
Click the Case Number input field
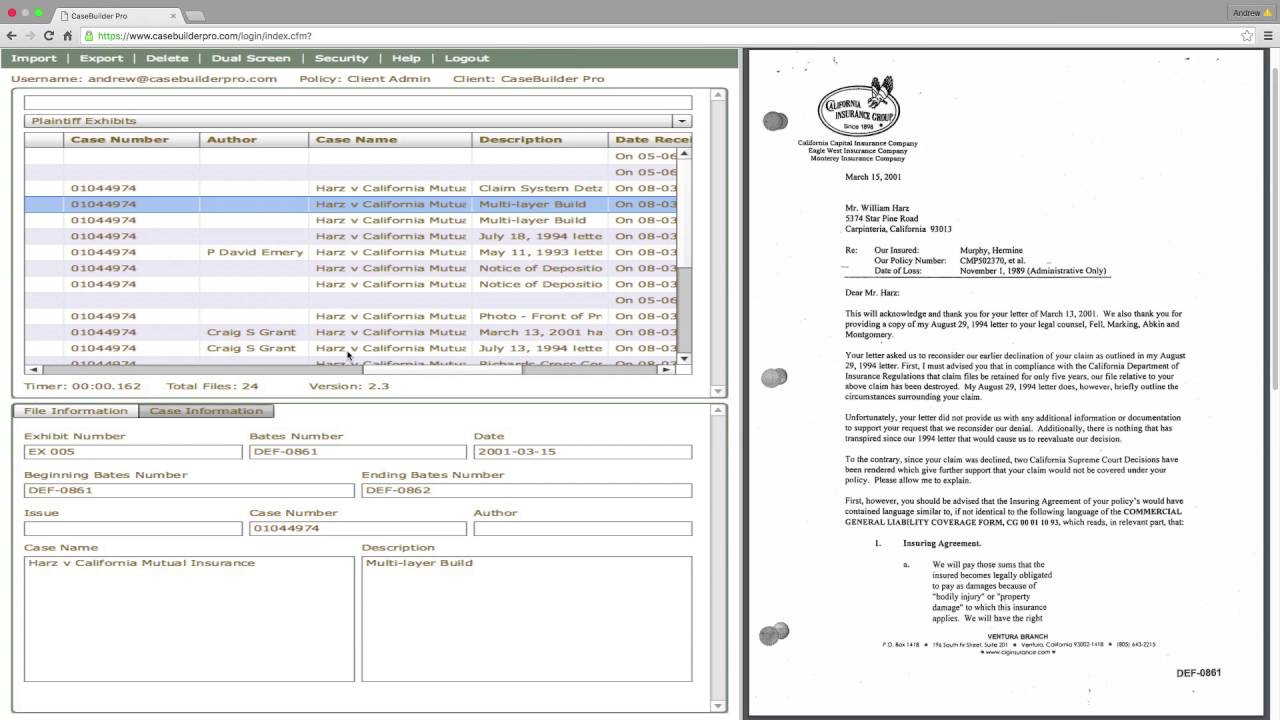click(357, 528)
